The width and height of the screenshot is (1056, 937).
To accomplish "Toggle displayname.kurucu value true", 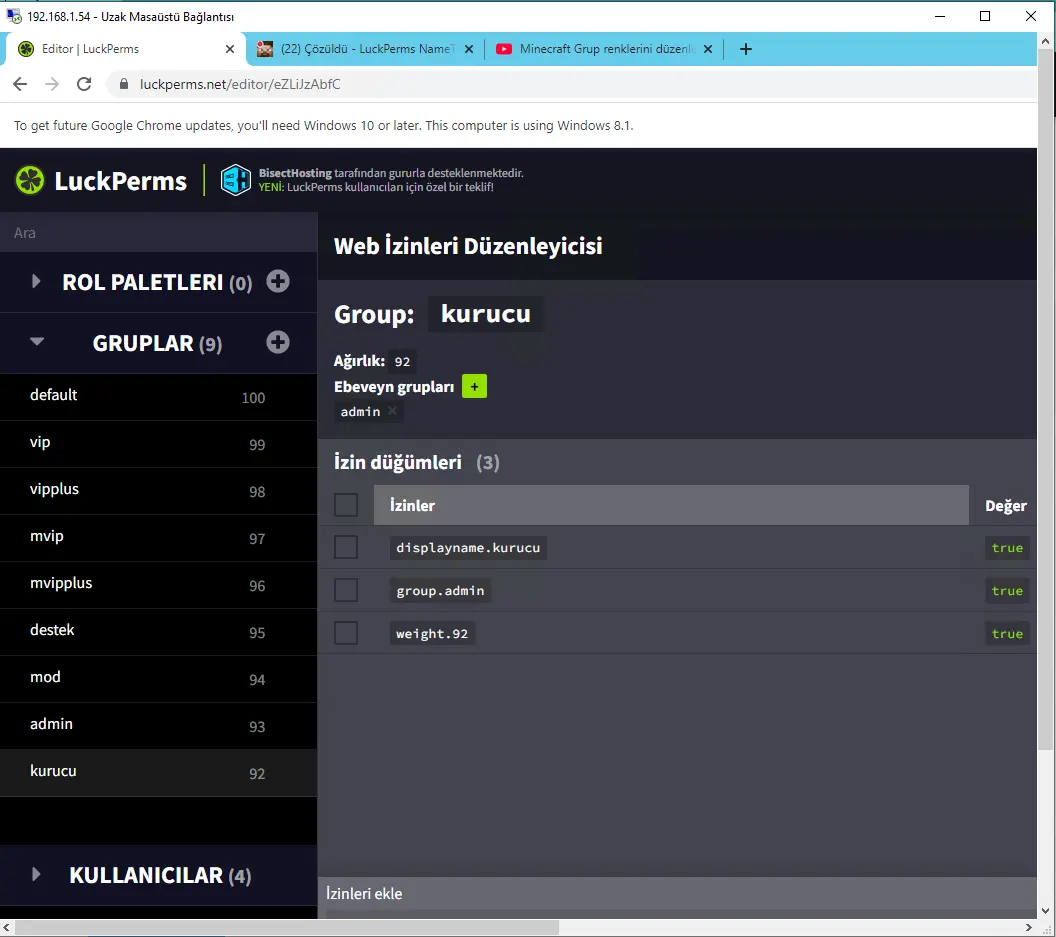I will (x=1007, y=548).
